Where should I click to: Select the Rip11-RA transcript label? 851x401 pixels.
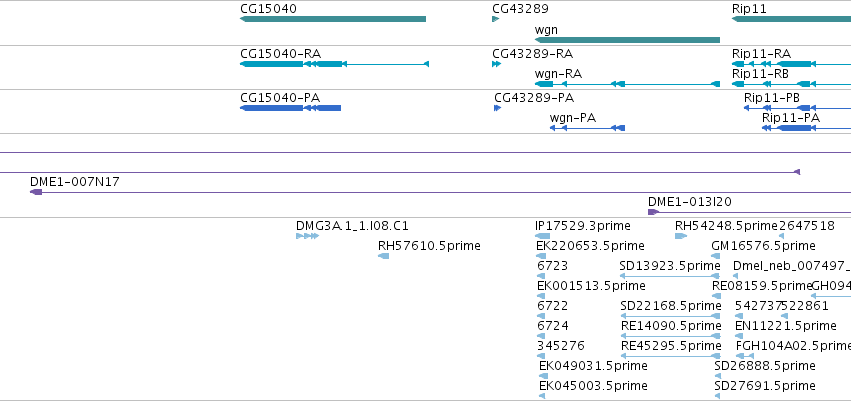761,54
